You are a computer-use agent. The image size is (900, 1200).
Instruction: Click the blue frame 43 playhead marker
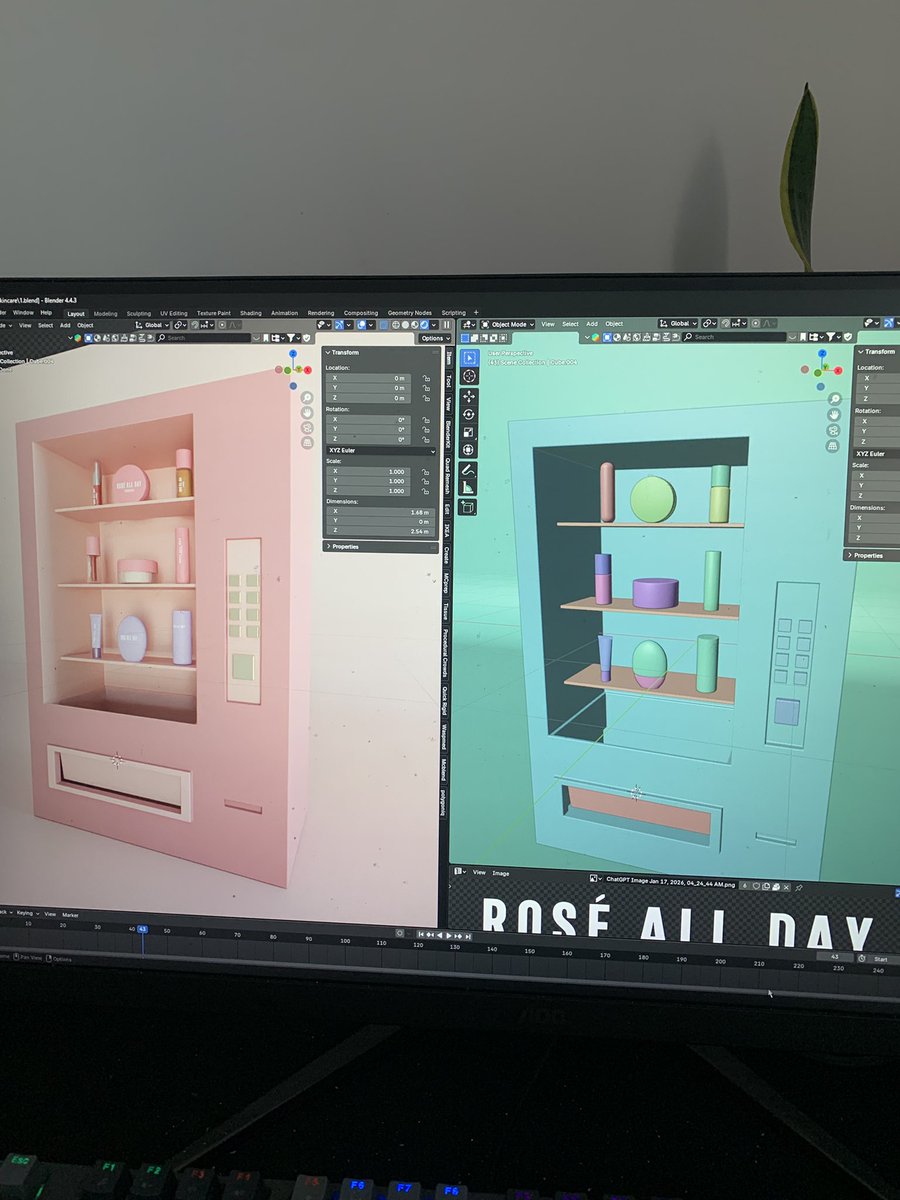pos(142,931)
